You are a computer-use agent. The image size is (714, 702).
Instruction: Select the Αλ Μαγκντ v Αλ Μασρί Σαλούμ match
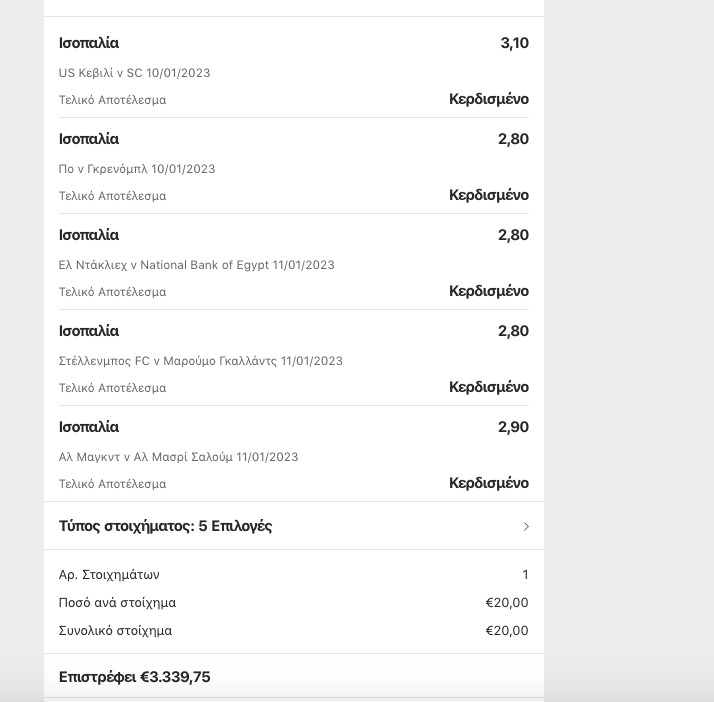point(179,457)
